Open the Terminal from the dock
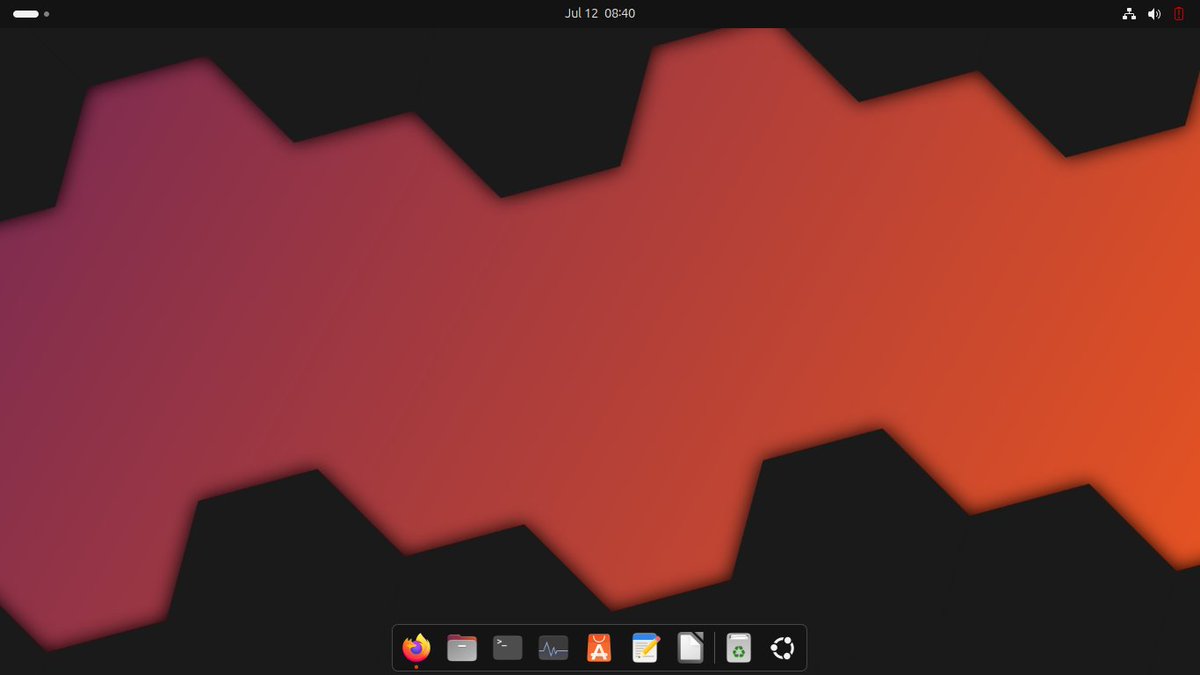The height and width of the screenshot is (675, 1200). tap(508, 648)
